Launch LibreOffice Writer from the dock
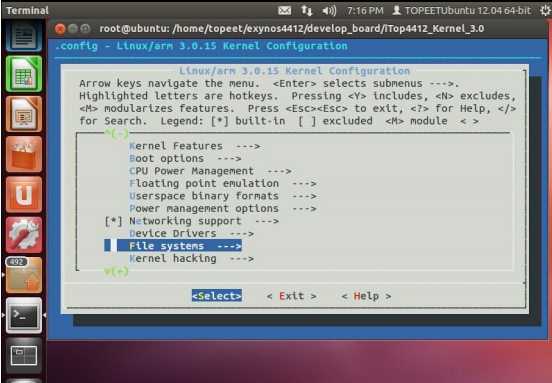Viewport: 552px width, 383px height. (x=24, y=36)
